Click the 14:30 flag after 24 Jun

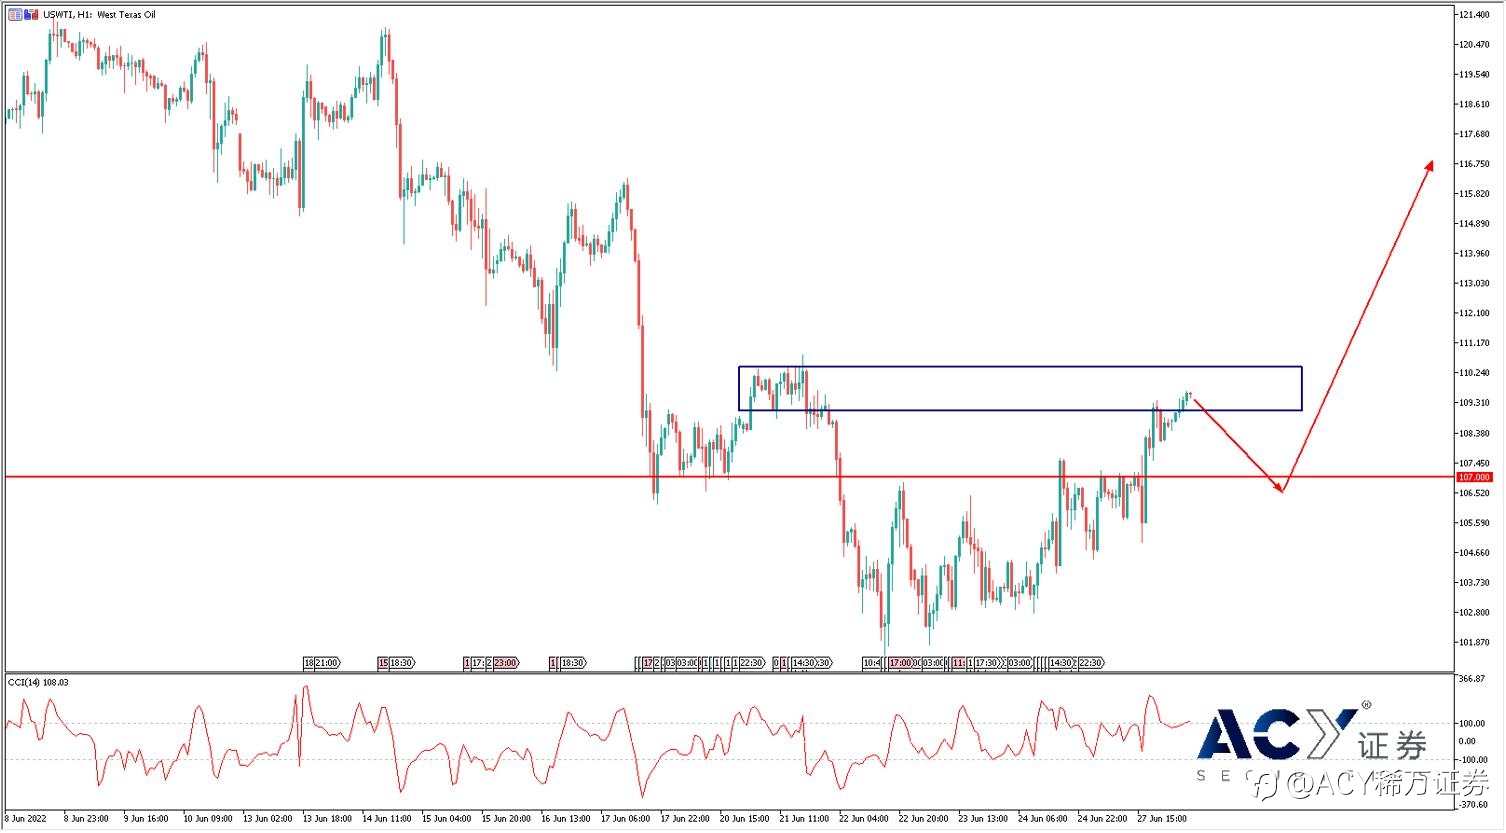click(x=1060, y=663)
